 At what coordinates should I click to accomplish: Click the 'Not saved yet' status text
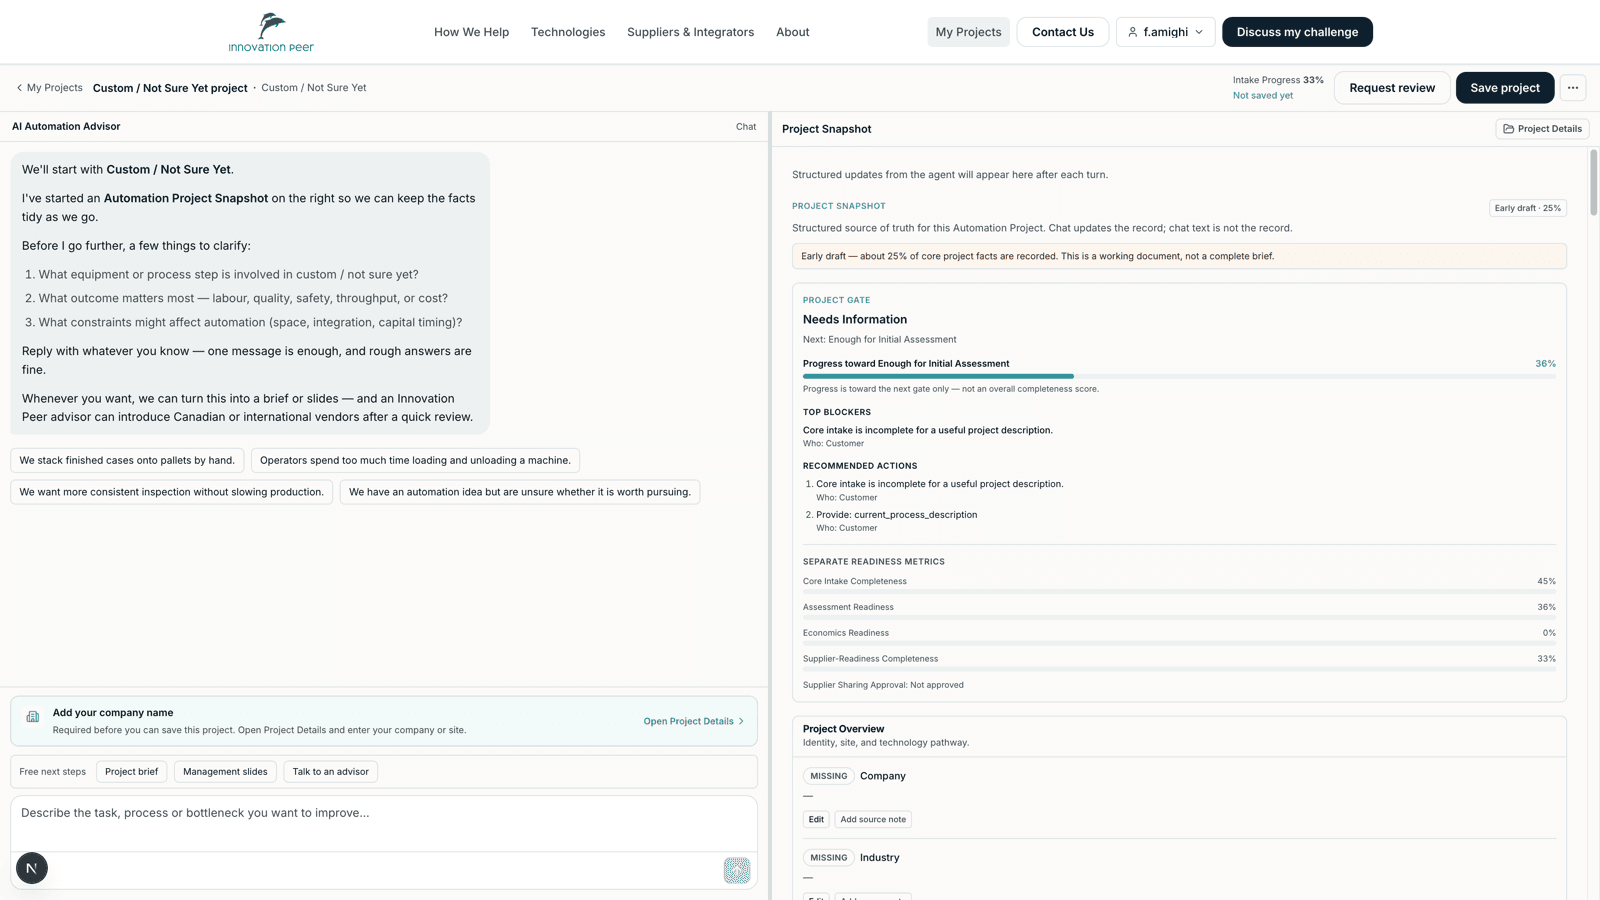[x=1262, y=96]
